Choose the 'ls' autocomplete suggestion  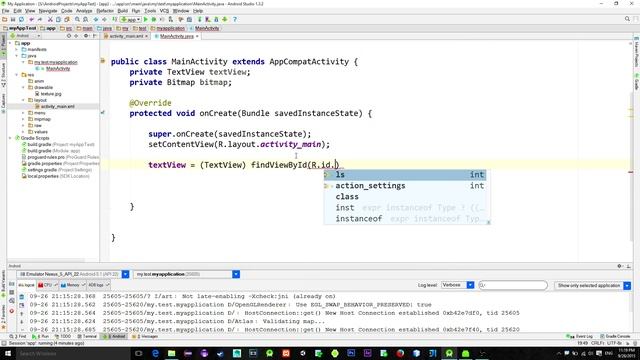tap(405, 175)
